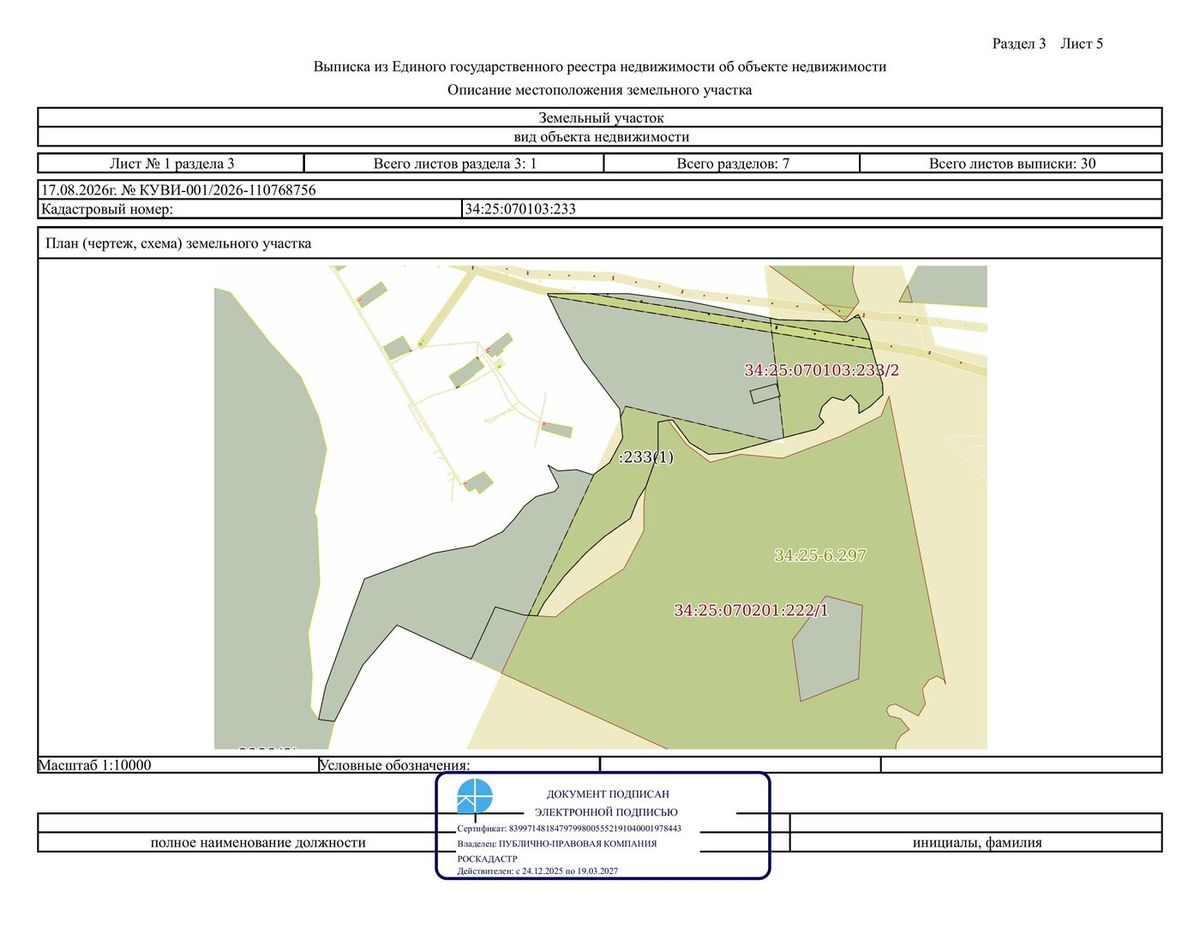Select the 'Лист 5' header text
This screenshot has width=1200, height=927.
(x=1082, y=44)
